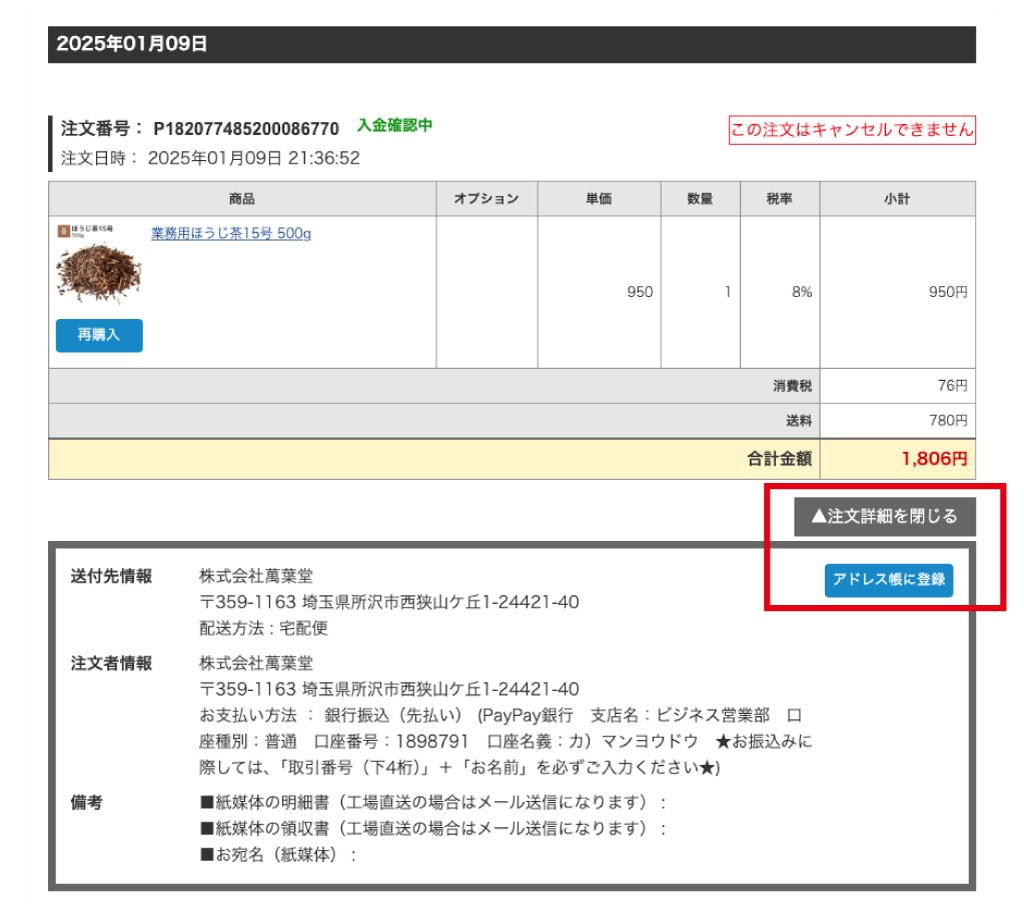The image size is (1024, 916).
Task: Click the 2025年01月09日 date header bar
Action: tap(512, 44)
